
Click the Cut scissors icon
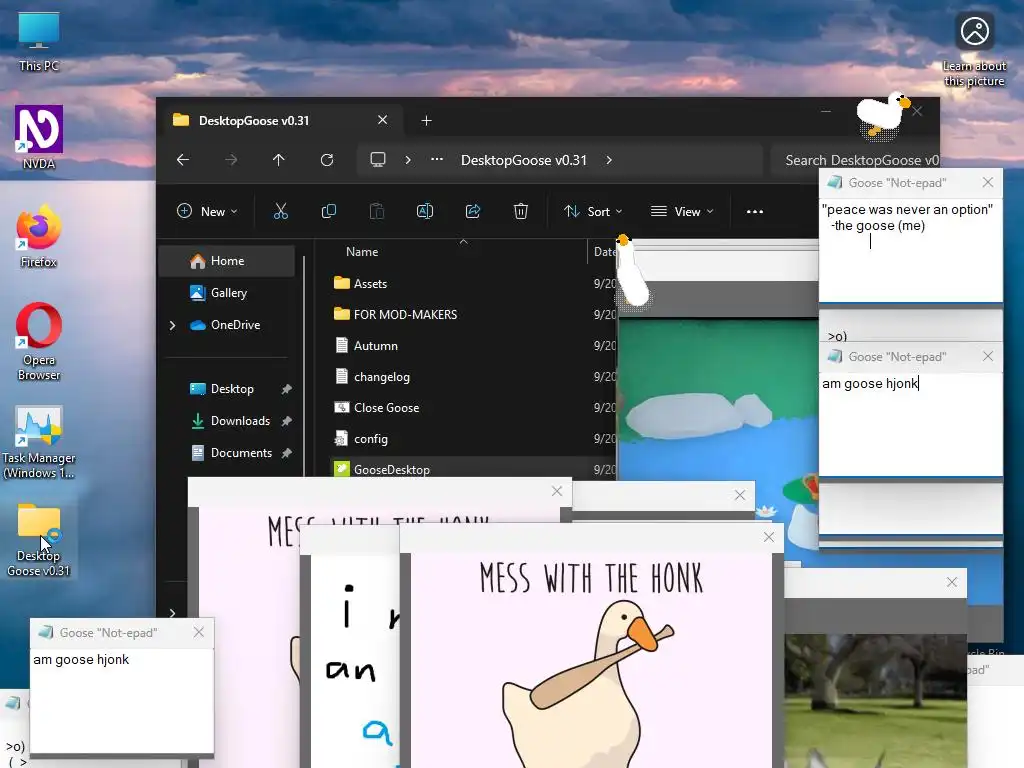pyautogui.click(x=281, y=211)
